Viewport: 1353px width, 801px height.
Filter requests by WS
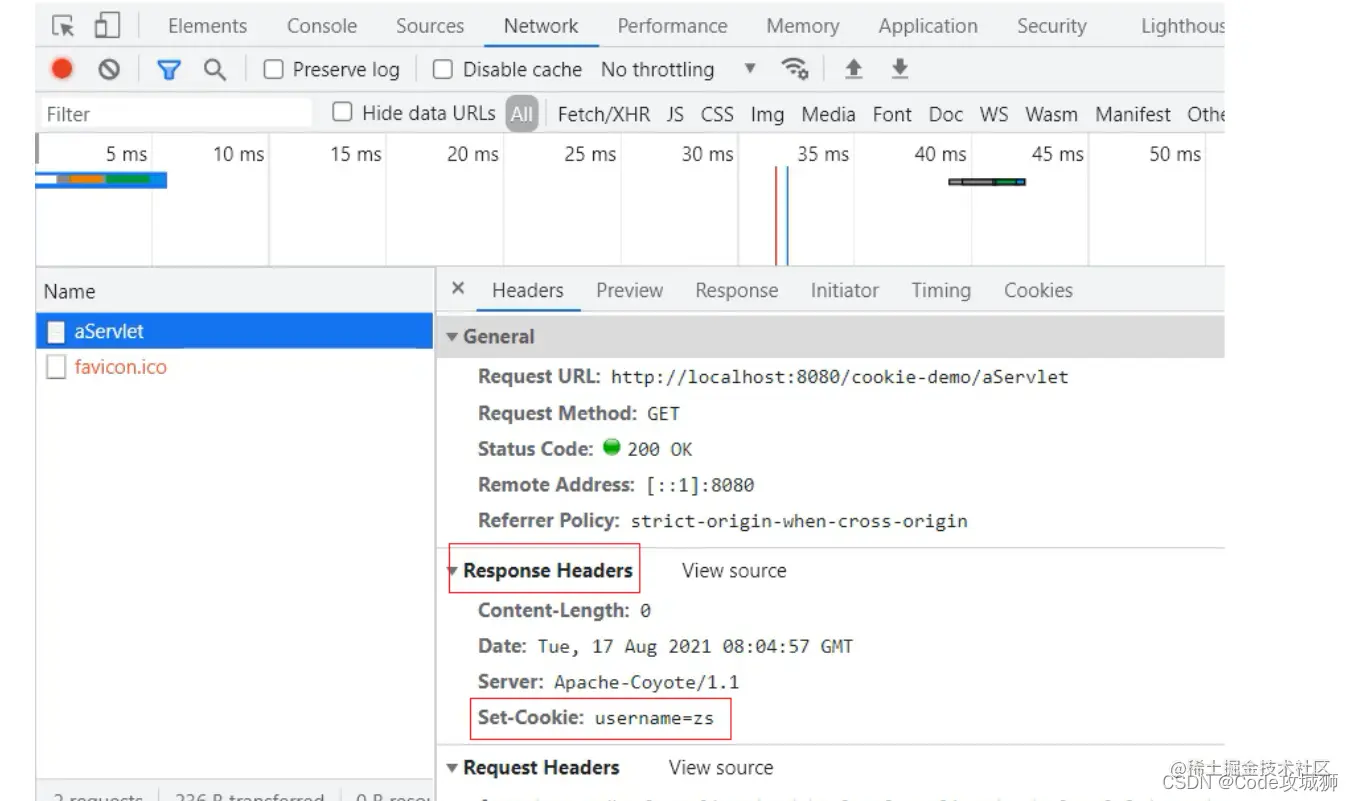point(994,114)
